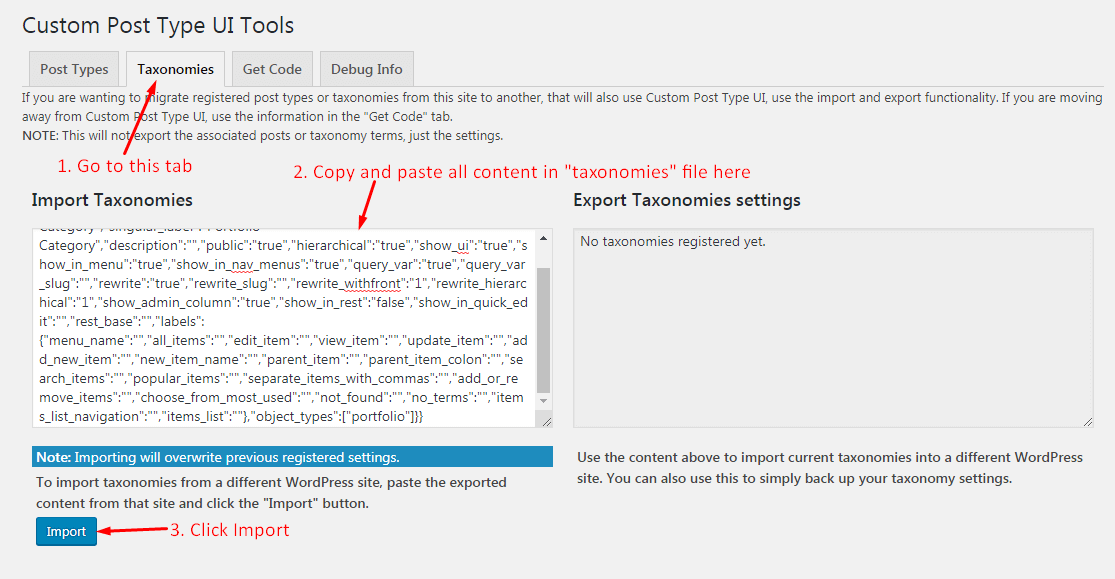1115x579 pixels.
Task: Click the red "Click Import" annotation
Action: point(229,530)
